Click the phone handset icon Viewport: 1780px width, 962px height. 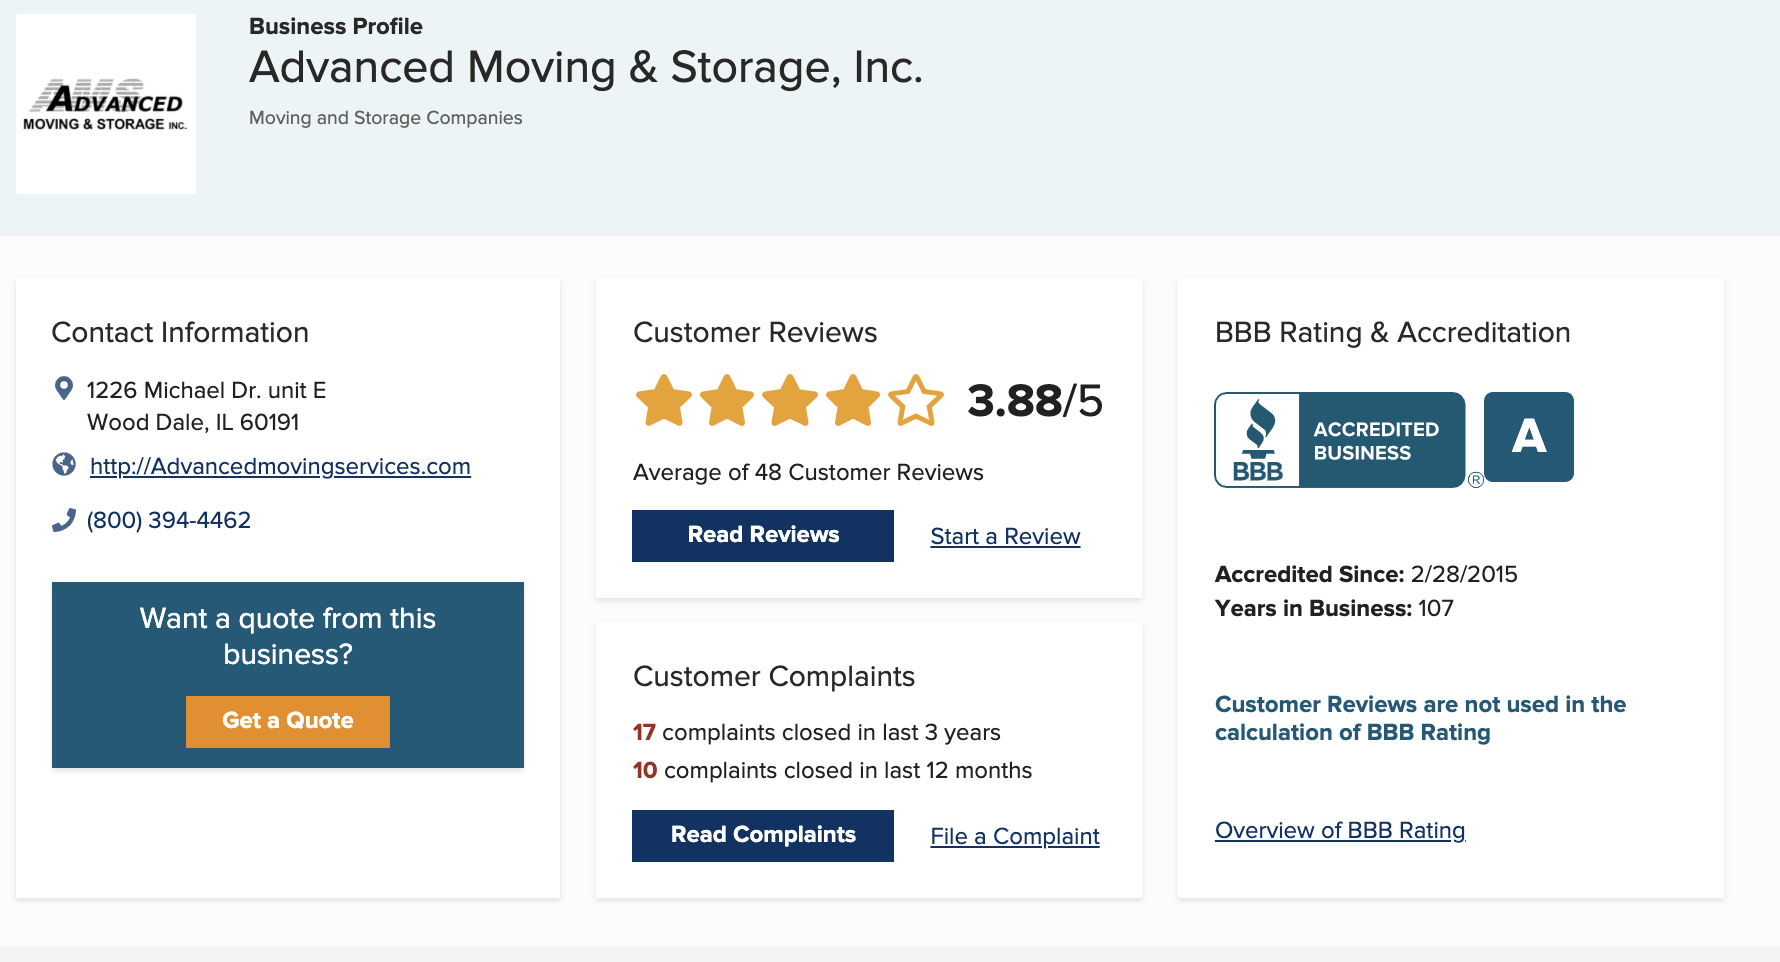[64, 520]
